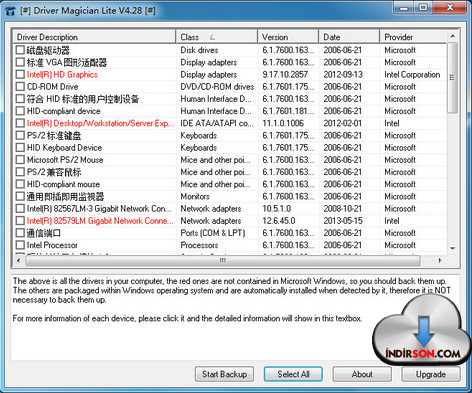472x393 pixels.
Task: Open the About dialog button
Action: tap(362, 374)
